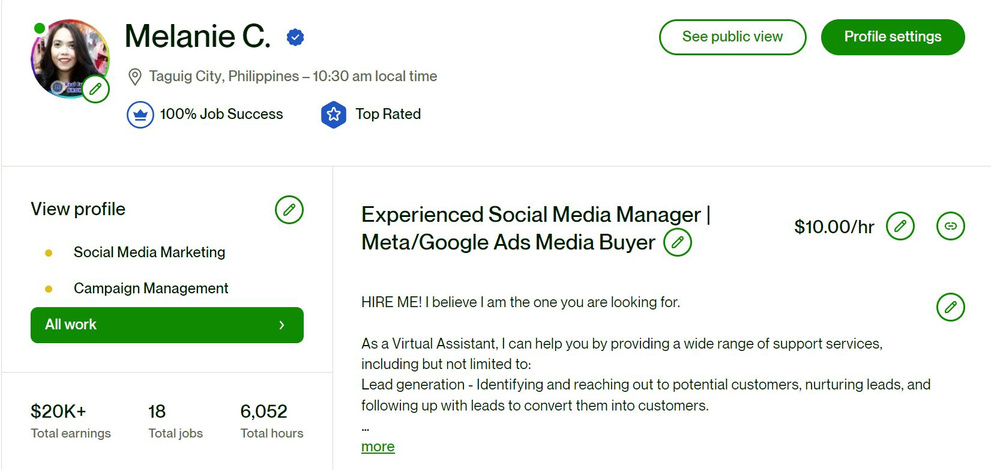
Task: Select the Social Media Marketing profile
Action: [x=149, y=253]
